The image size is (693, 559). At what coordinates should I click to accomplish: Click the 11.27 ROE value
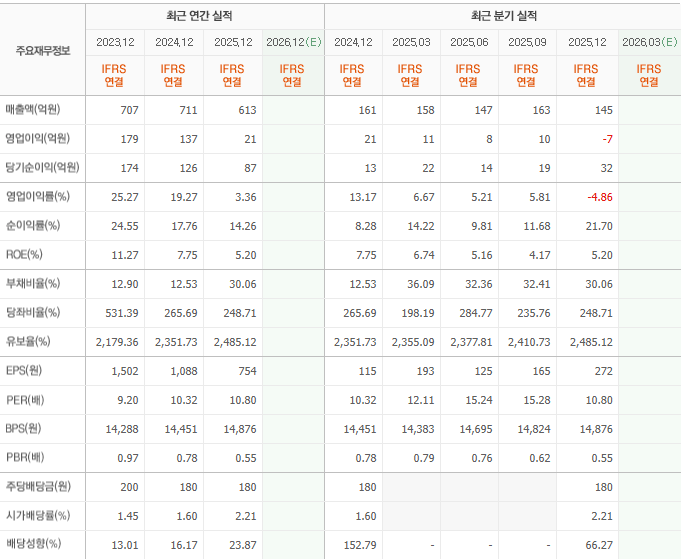pos(125,255)
